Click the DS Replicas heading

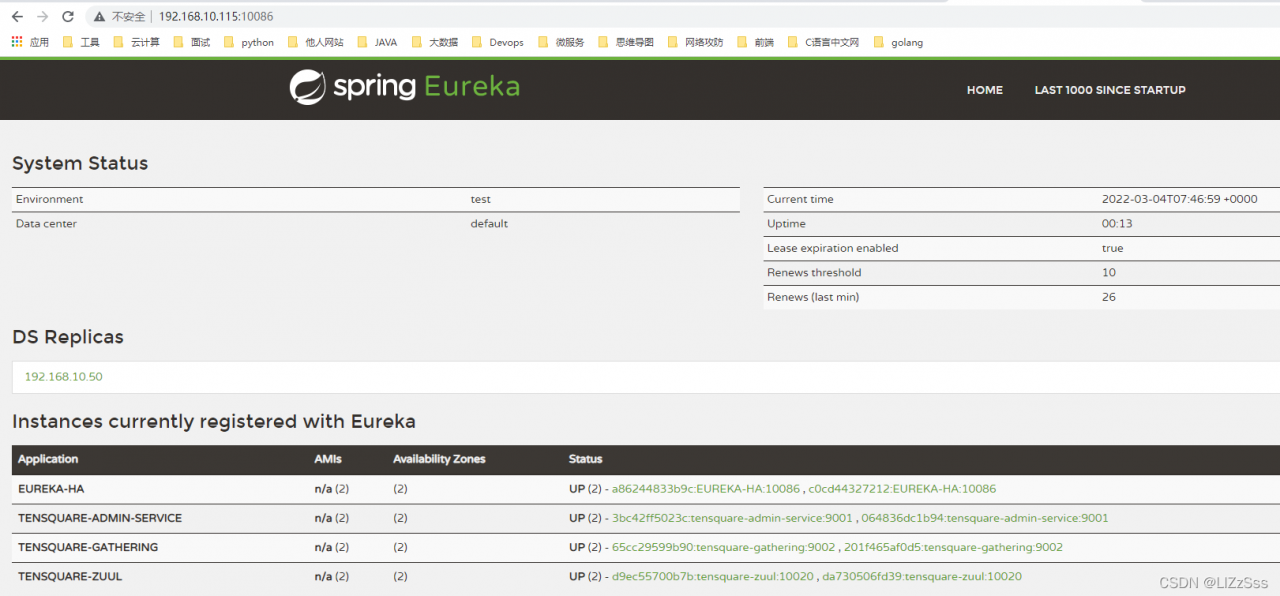[x=68, y=337]
